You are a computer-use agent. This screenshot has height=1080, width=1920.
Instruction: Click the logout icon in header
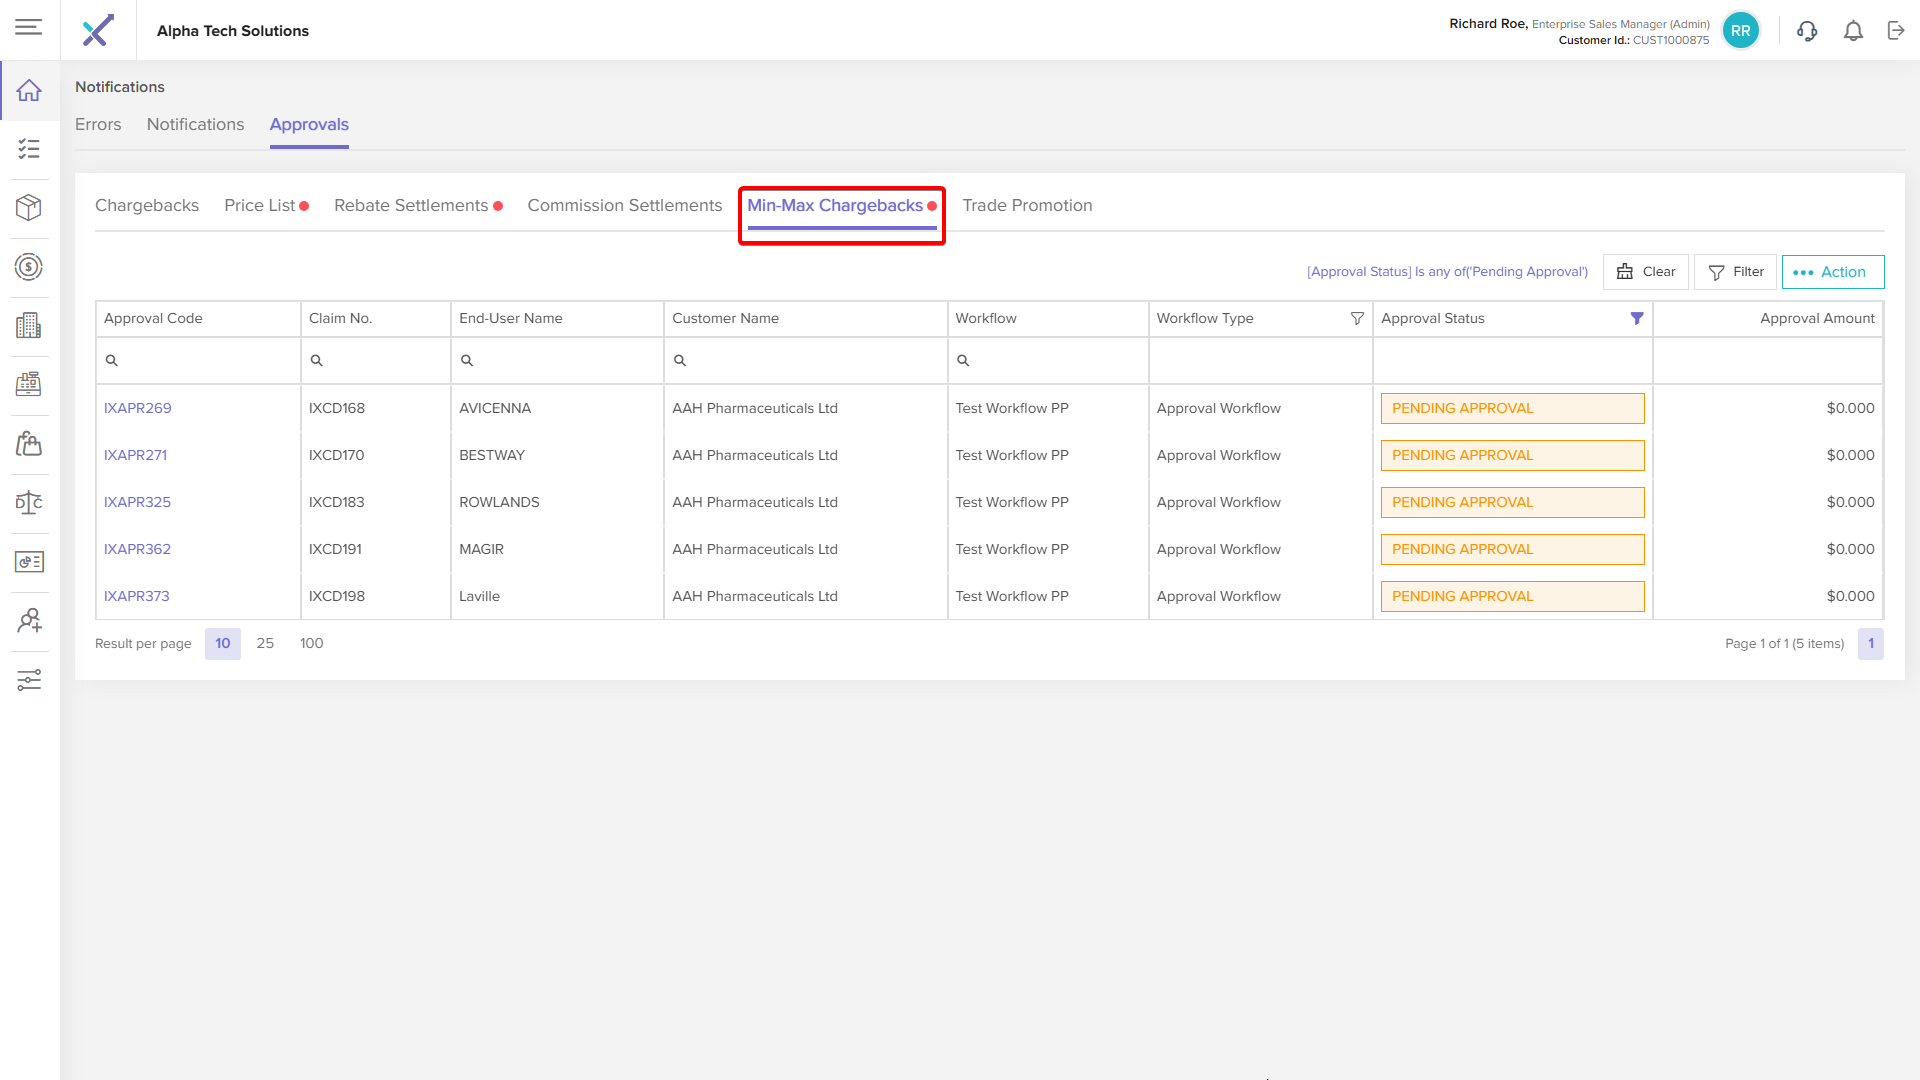[x=1896, y=31]
